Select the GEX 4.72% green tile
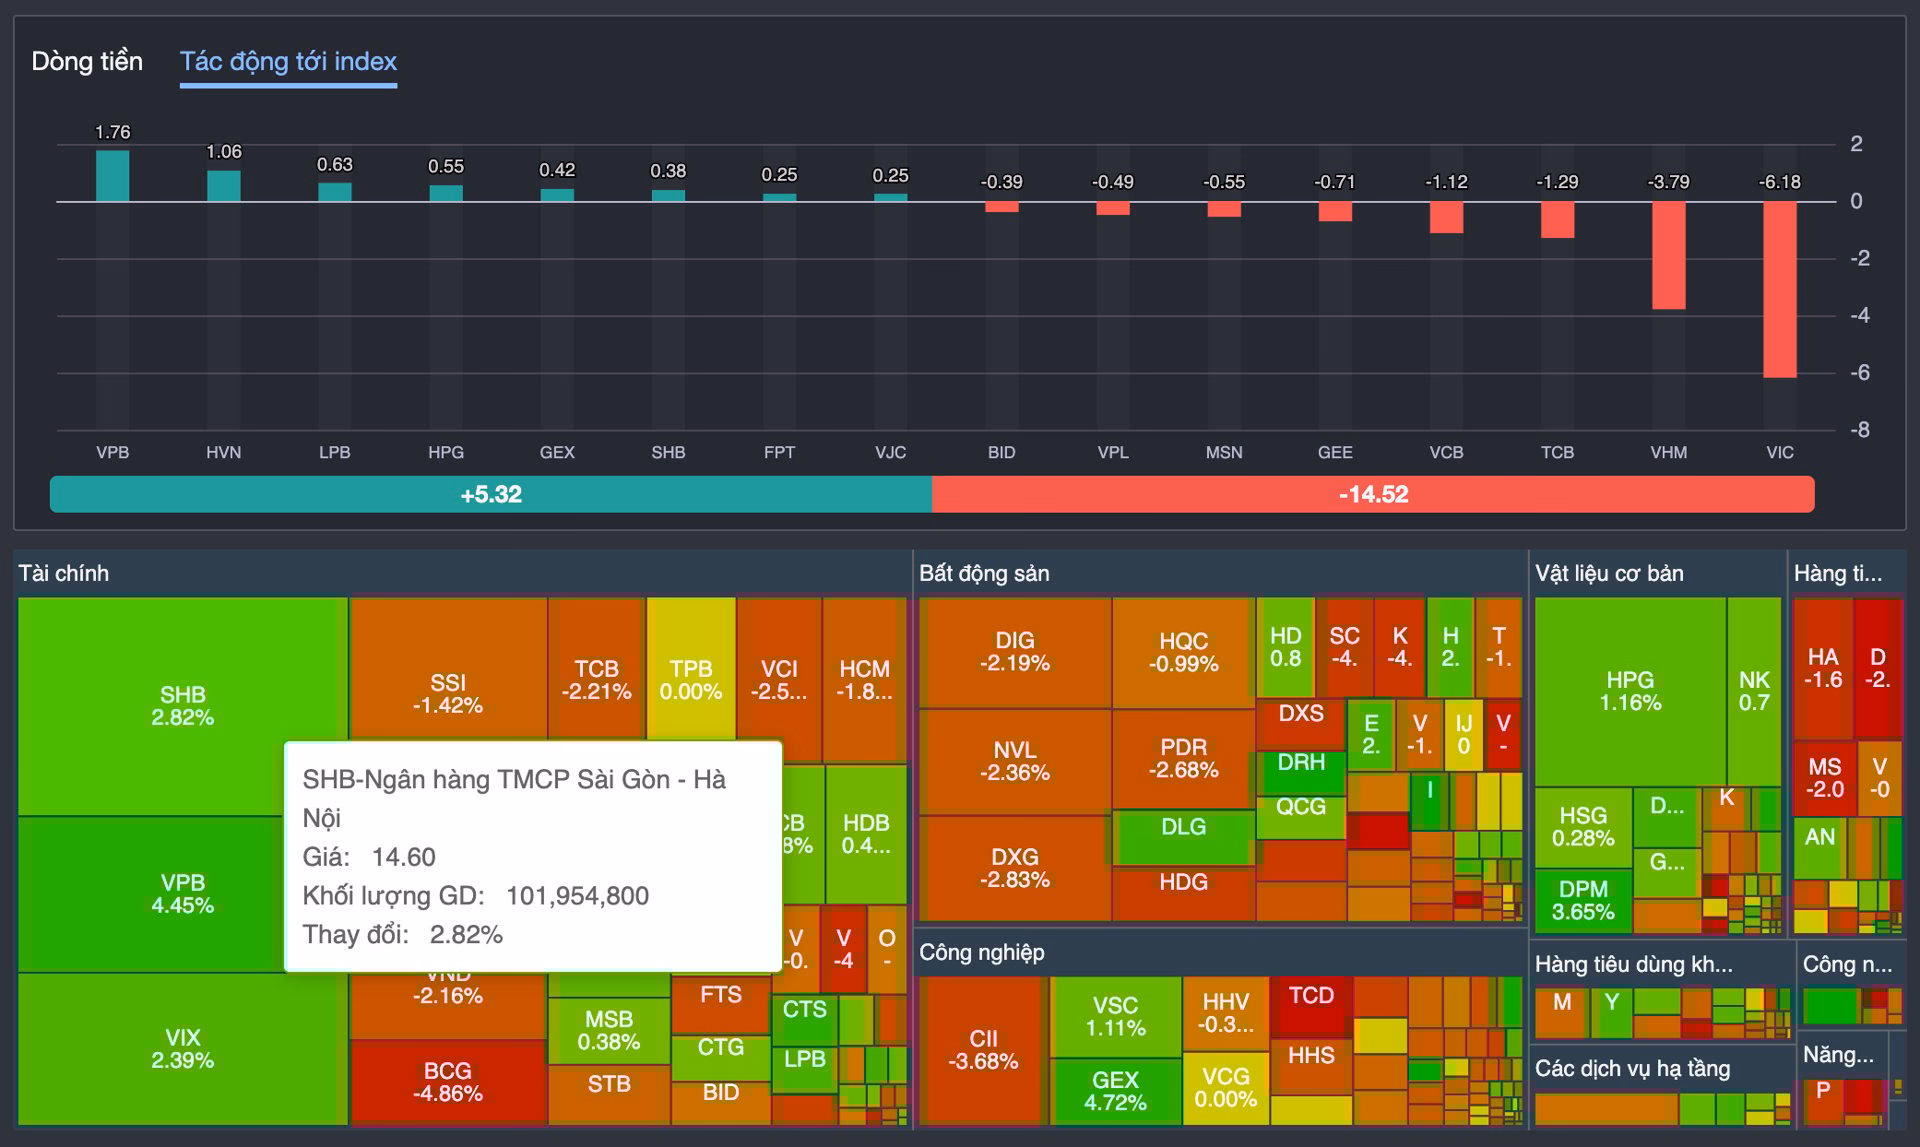This screenshot has width=1920, height=1147. [1115, 1091]
